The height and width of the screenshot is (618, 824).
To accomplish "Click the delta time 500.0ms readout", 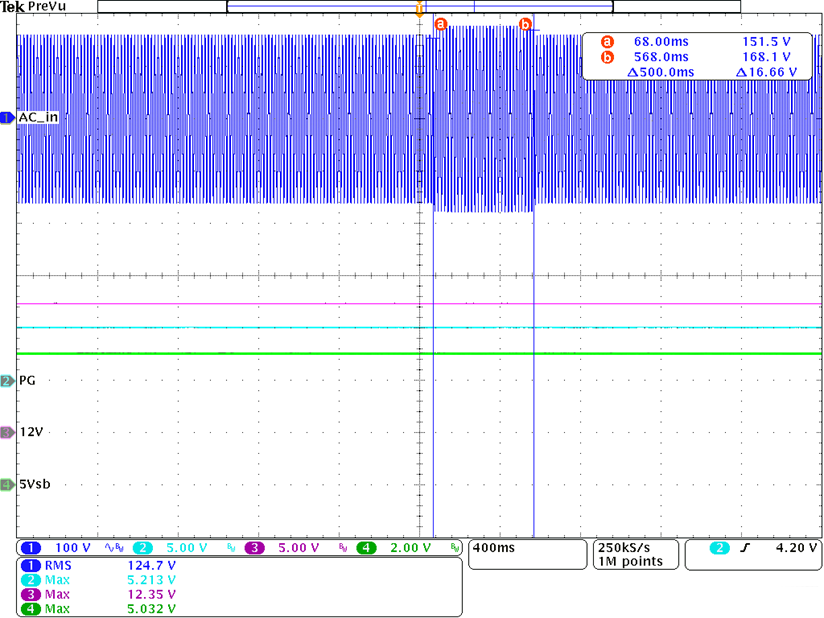I will click(x=661, y=72).
